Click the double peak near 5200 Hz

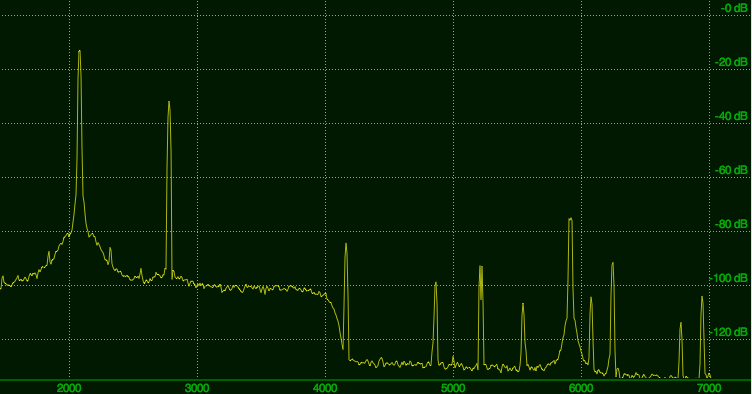coord(481,267)
